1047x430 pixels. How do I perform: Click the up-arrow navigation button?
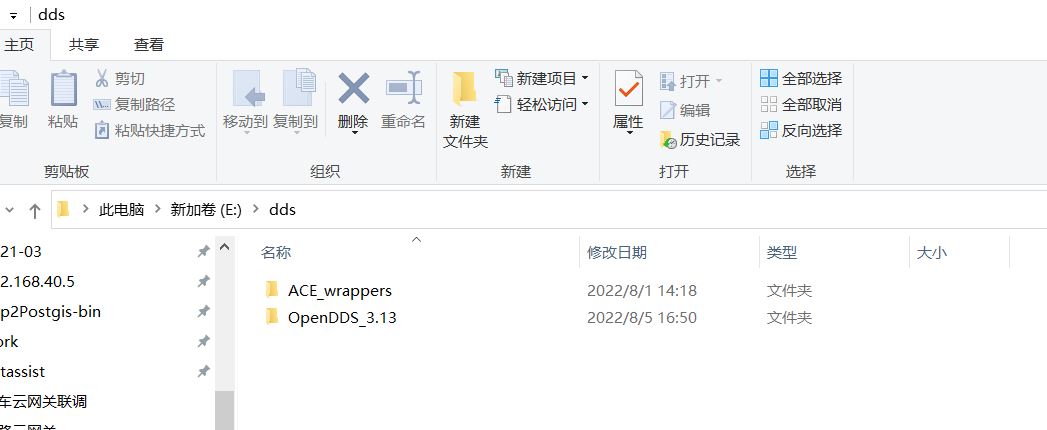point(35,210)
